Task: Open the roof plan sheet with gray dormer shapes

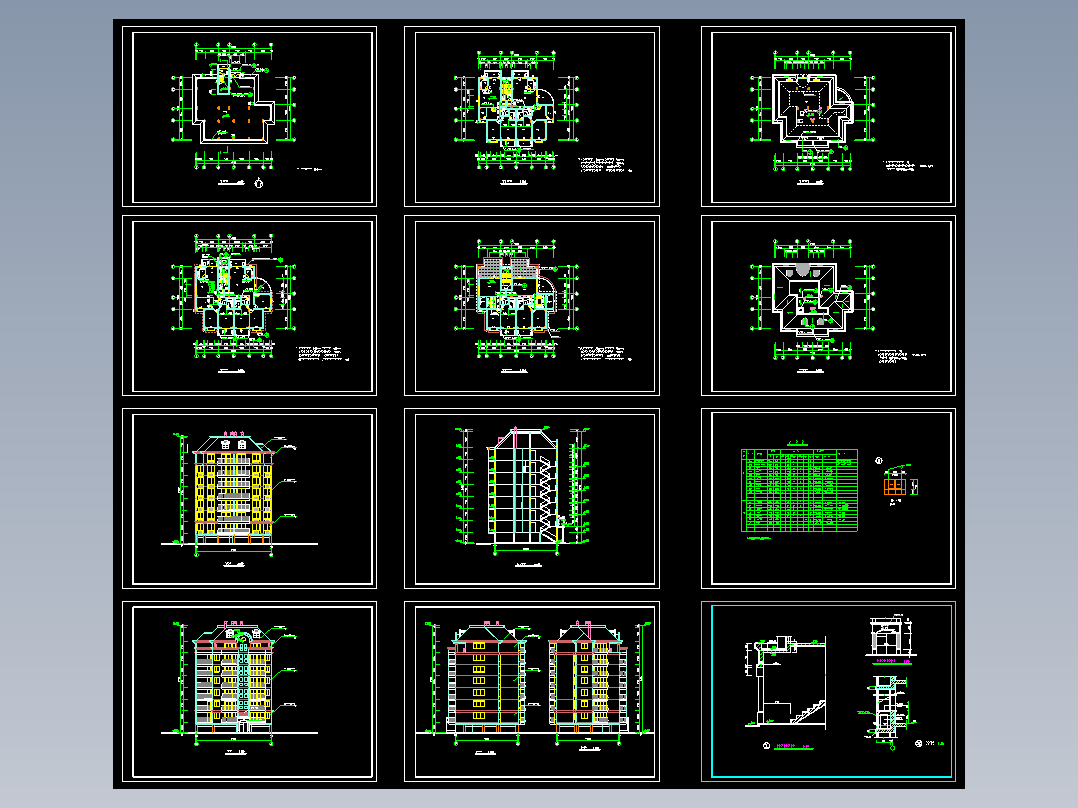Action: click(x=828, y=305)
